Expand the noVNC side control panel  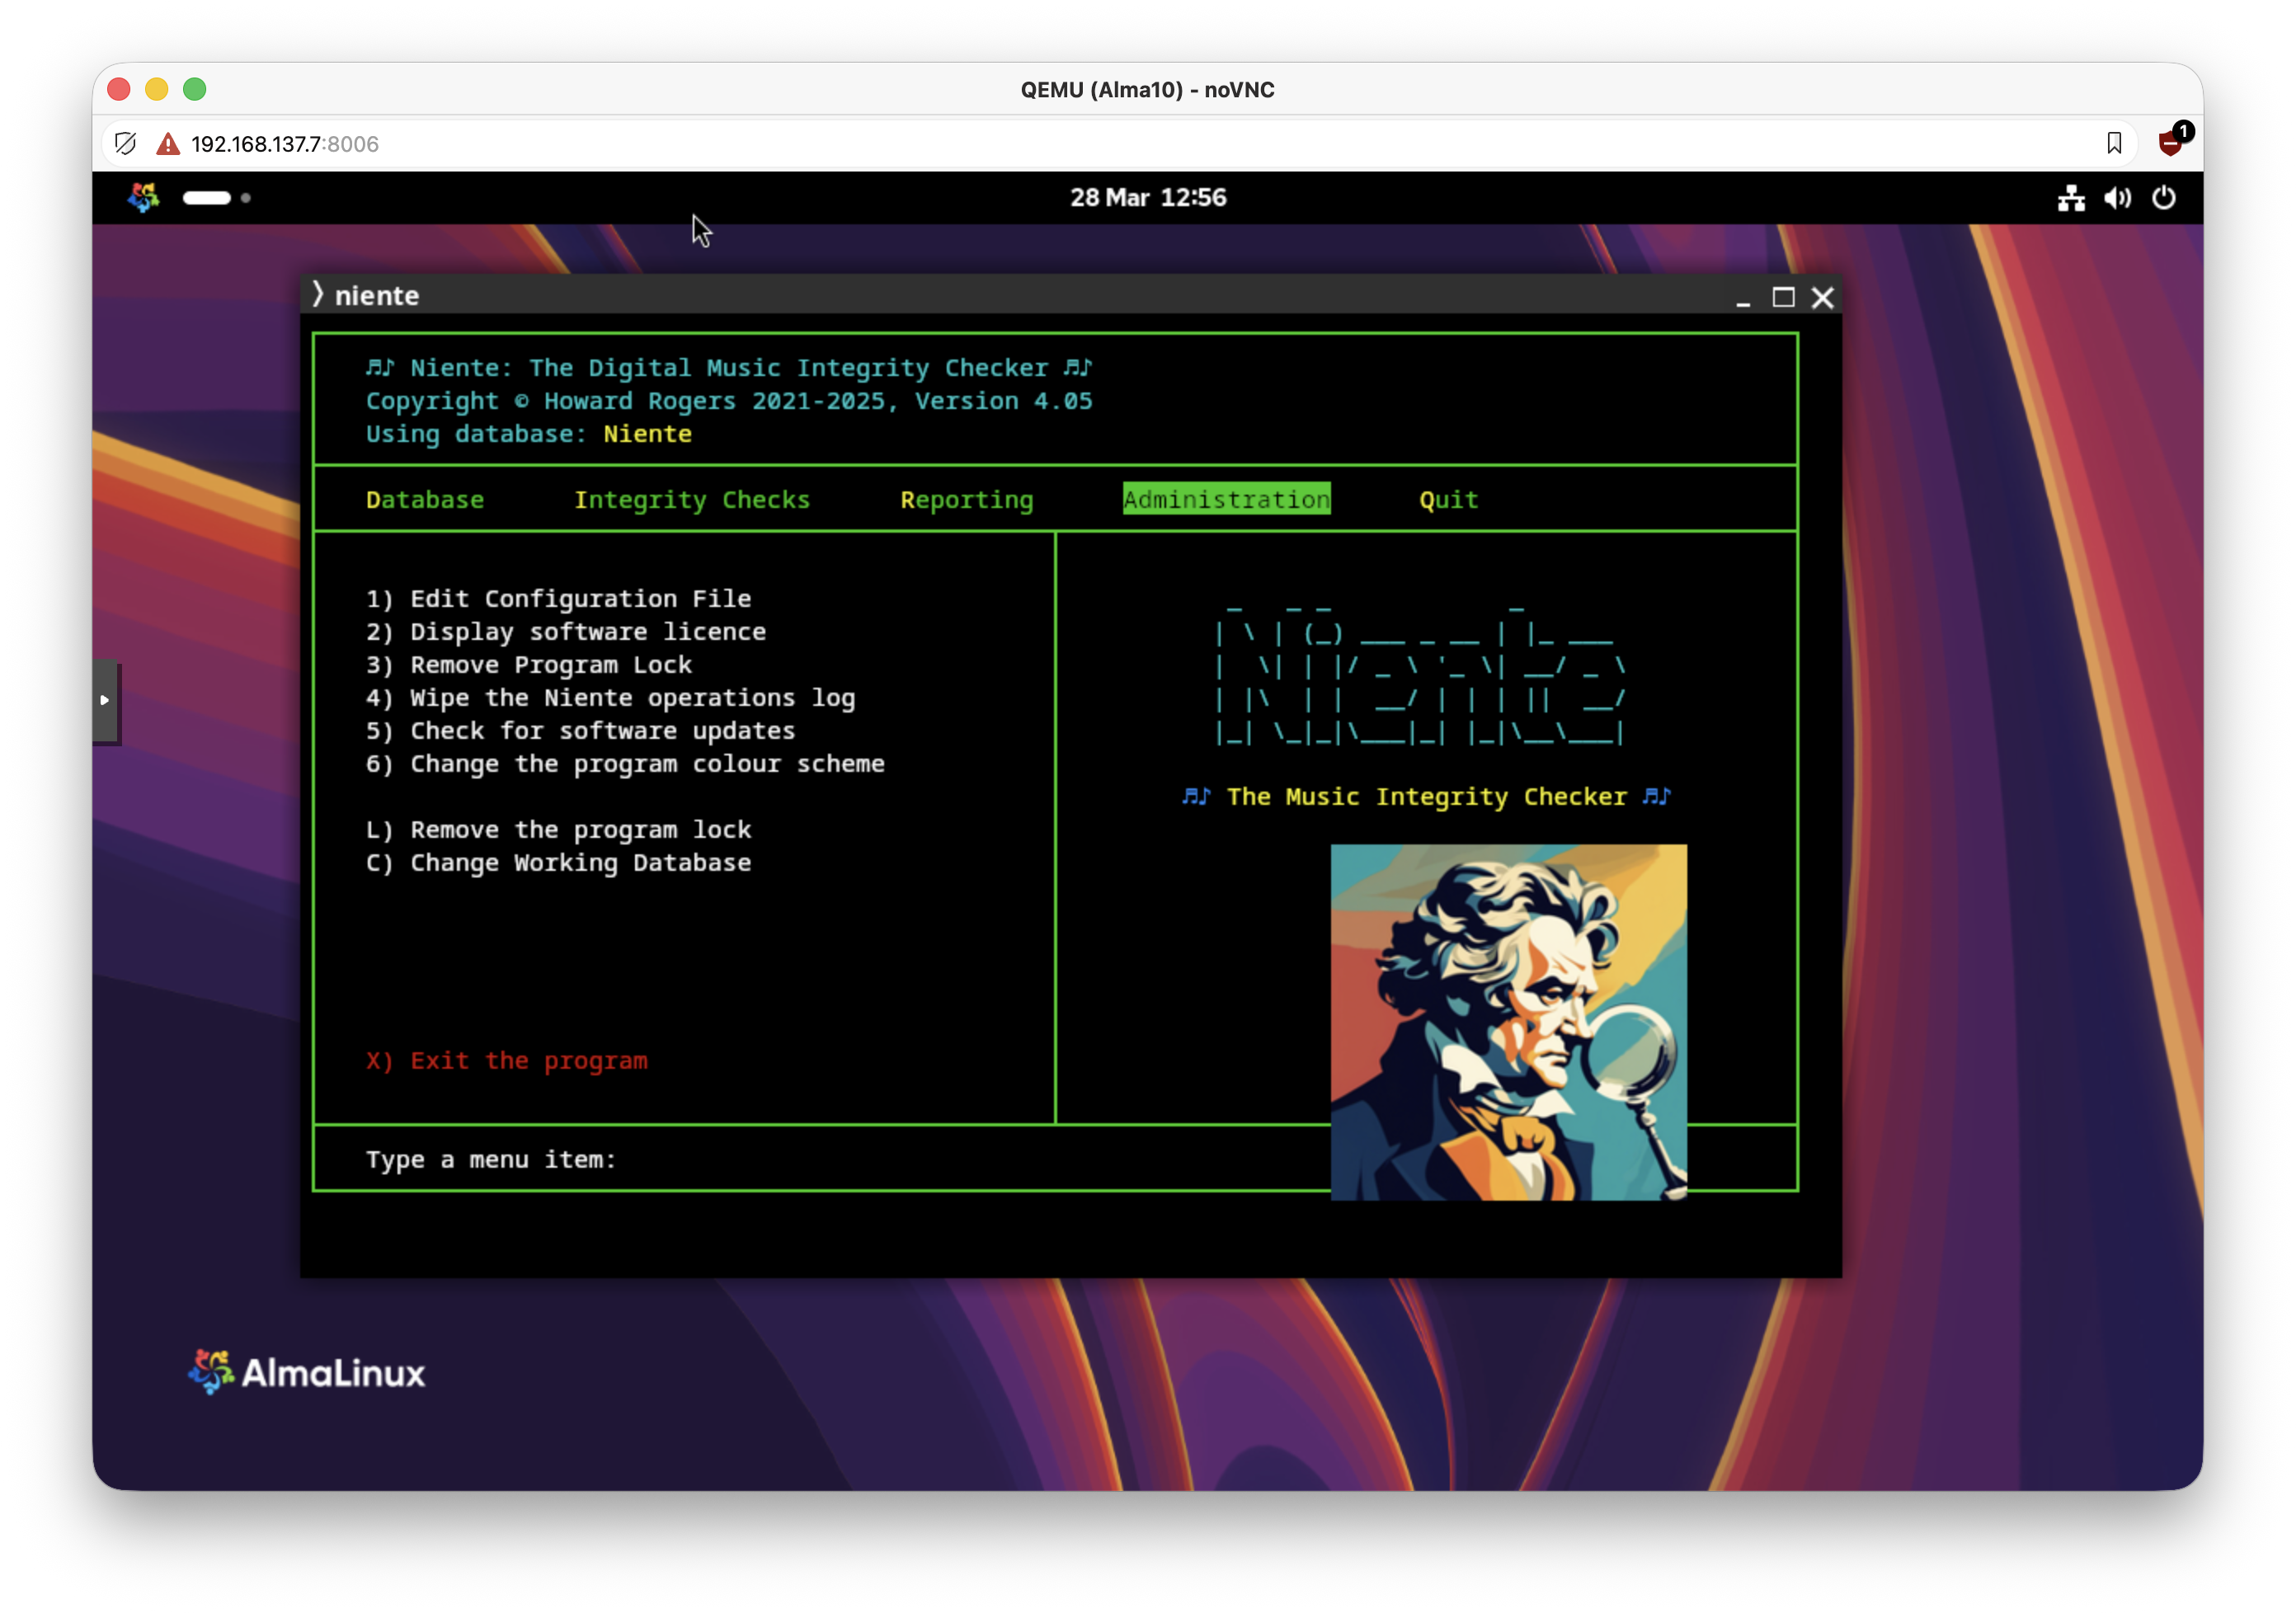(105, 700)
